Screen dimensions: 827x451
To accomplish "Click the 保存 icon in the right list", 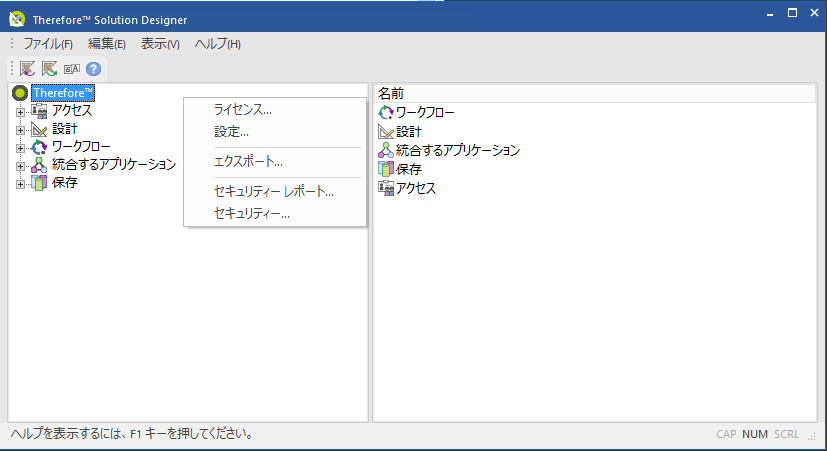I will (386, 169).
